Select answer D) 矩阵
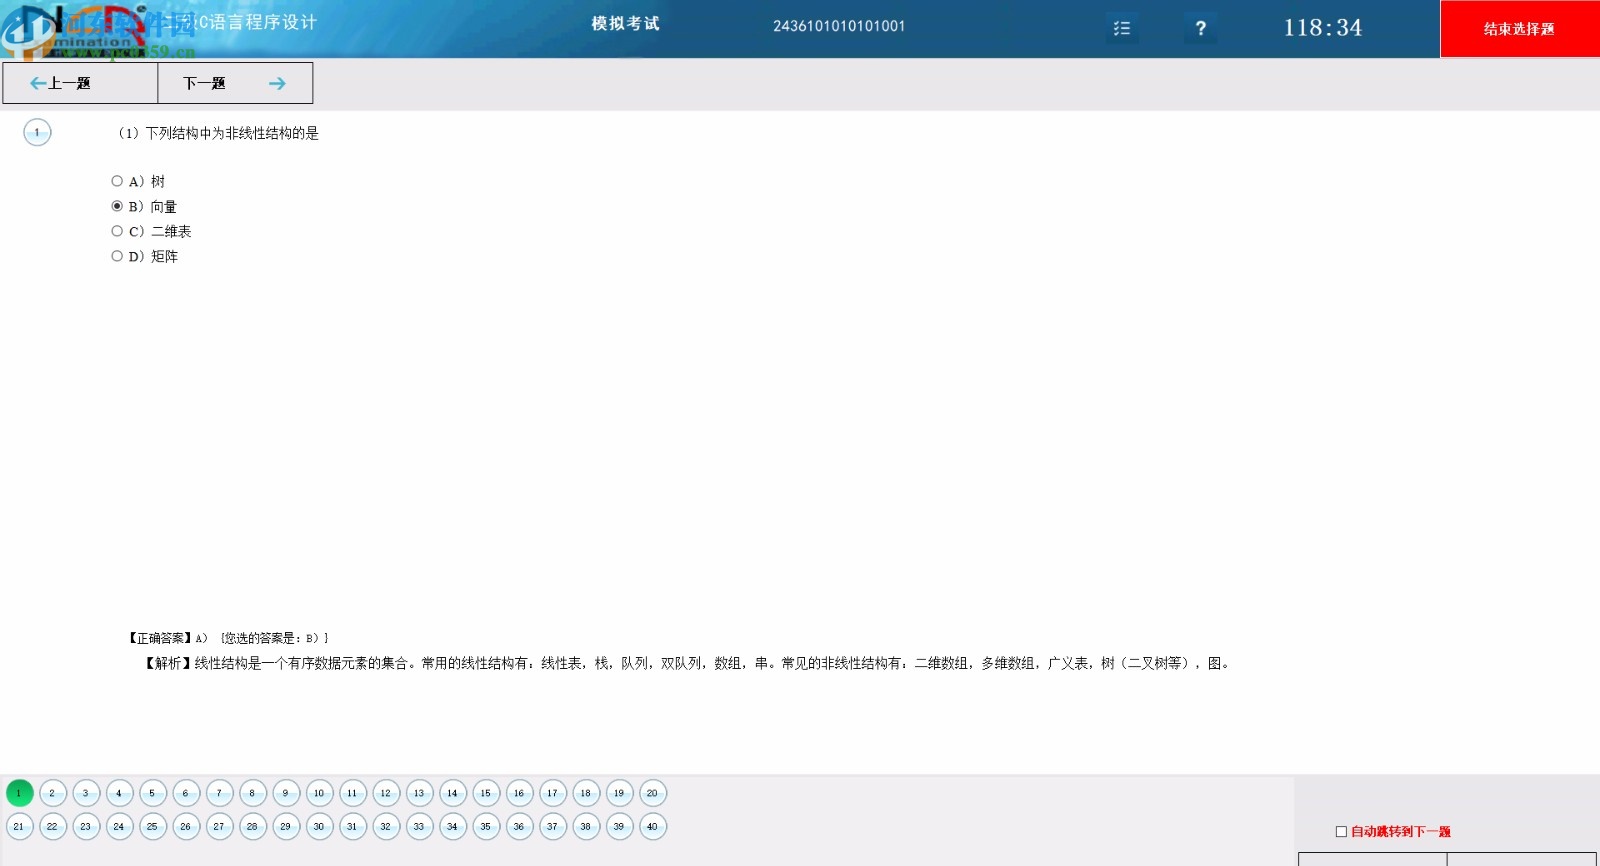 [x=117, y=256]
